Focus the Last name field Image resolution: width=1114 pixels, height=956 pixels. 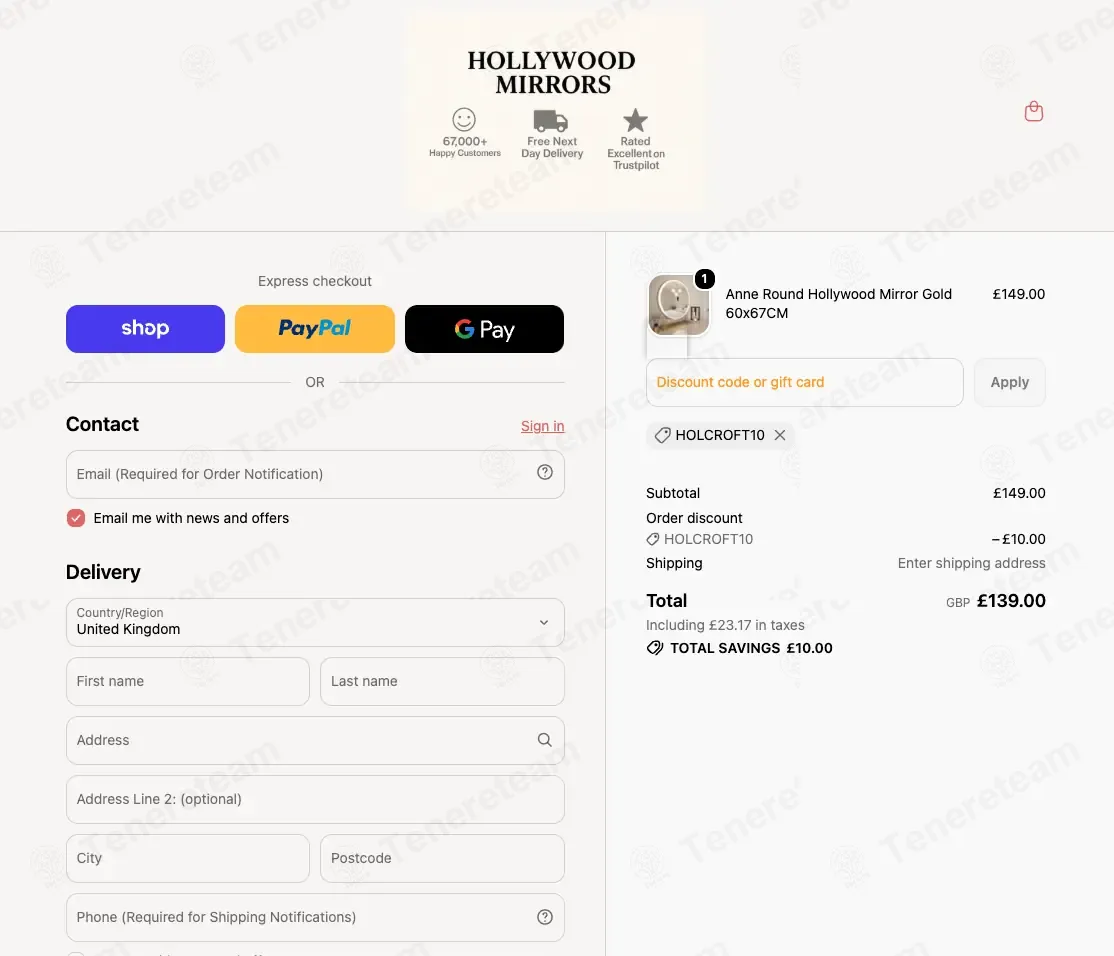(443, 681)
